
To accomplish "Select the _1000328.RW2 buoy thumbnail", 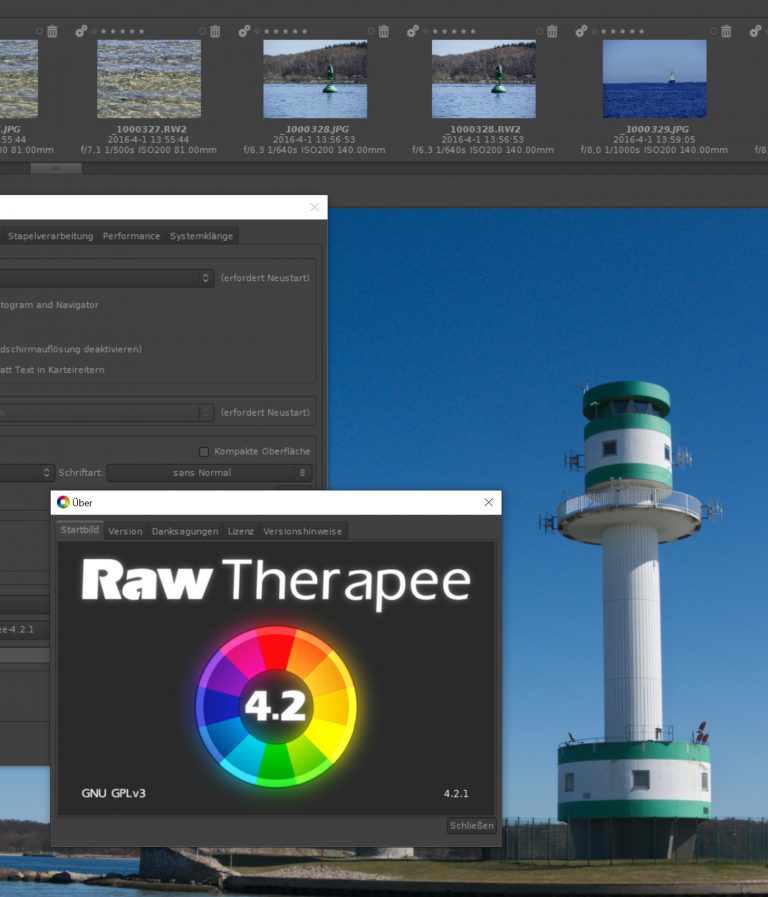I will point(484,79).
